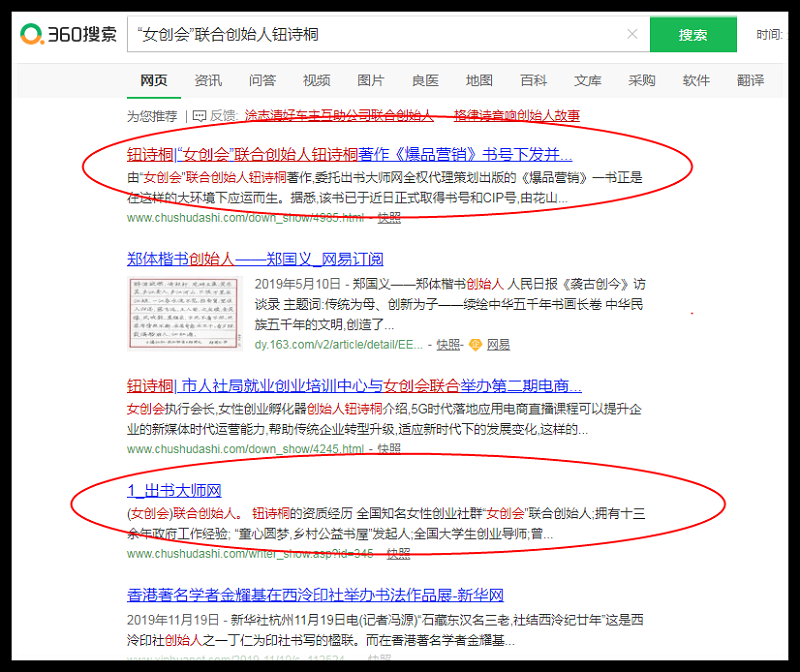This screenshot has width=800, height=672.
Task: Open the 1_出书大师网 result link
Action: [x=174, y=490]
